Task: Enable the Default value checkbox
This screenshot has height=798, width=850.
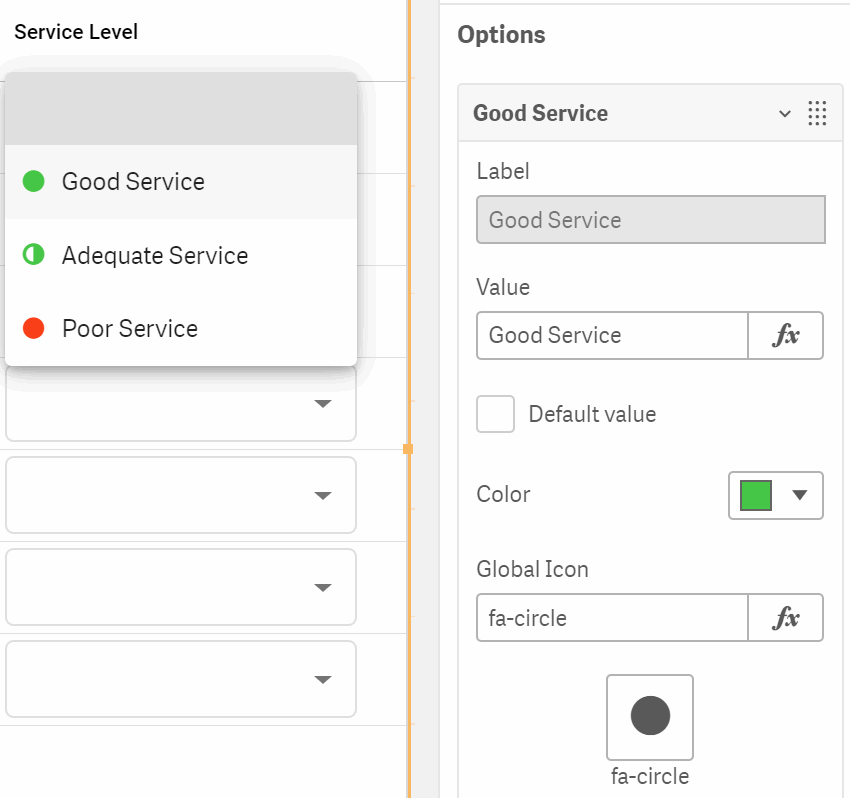Action: pos(495,414)
